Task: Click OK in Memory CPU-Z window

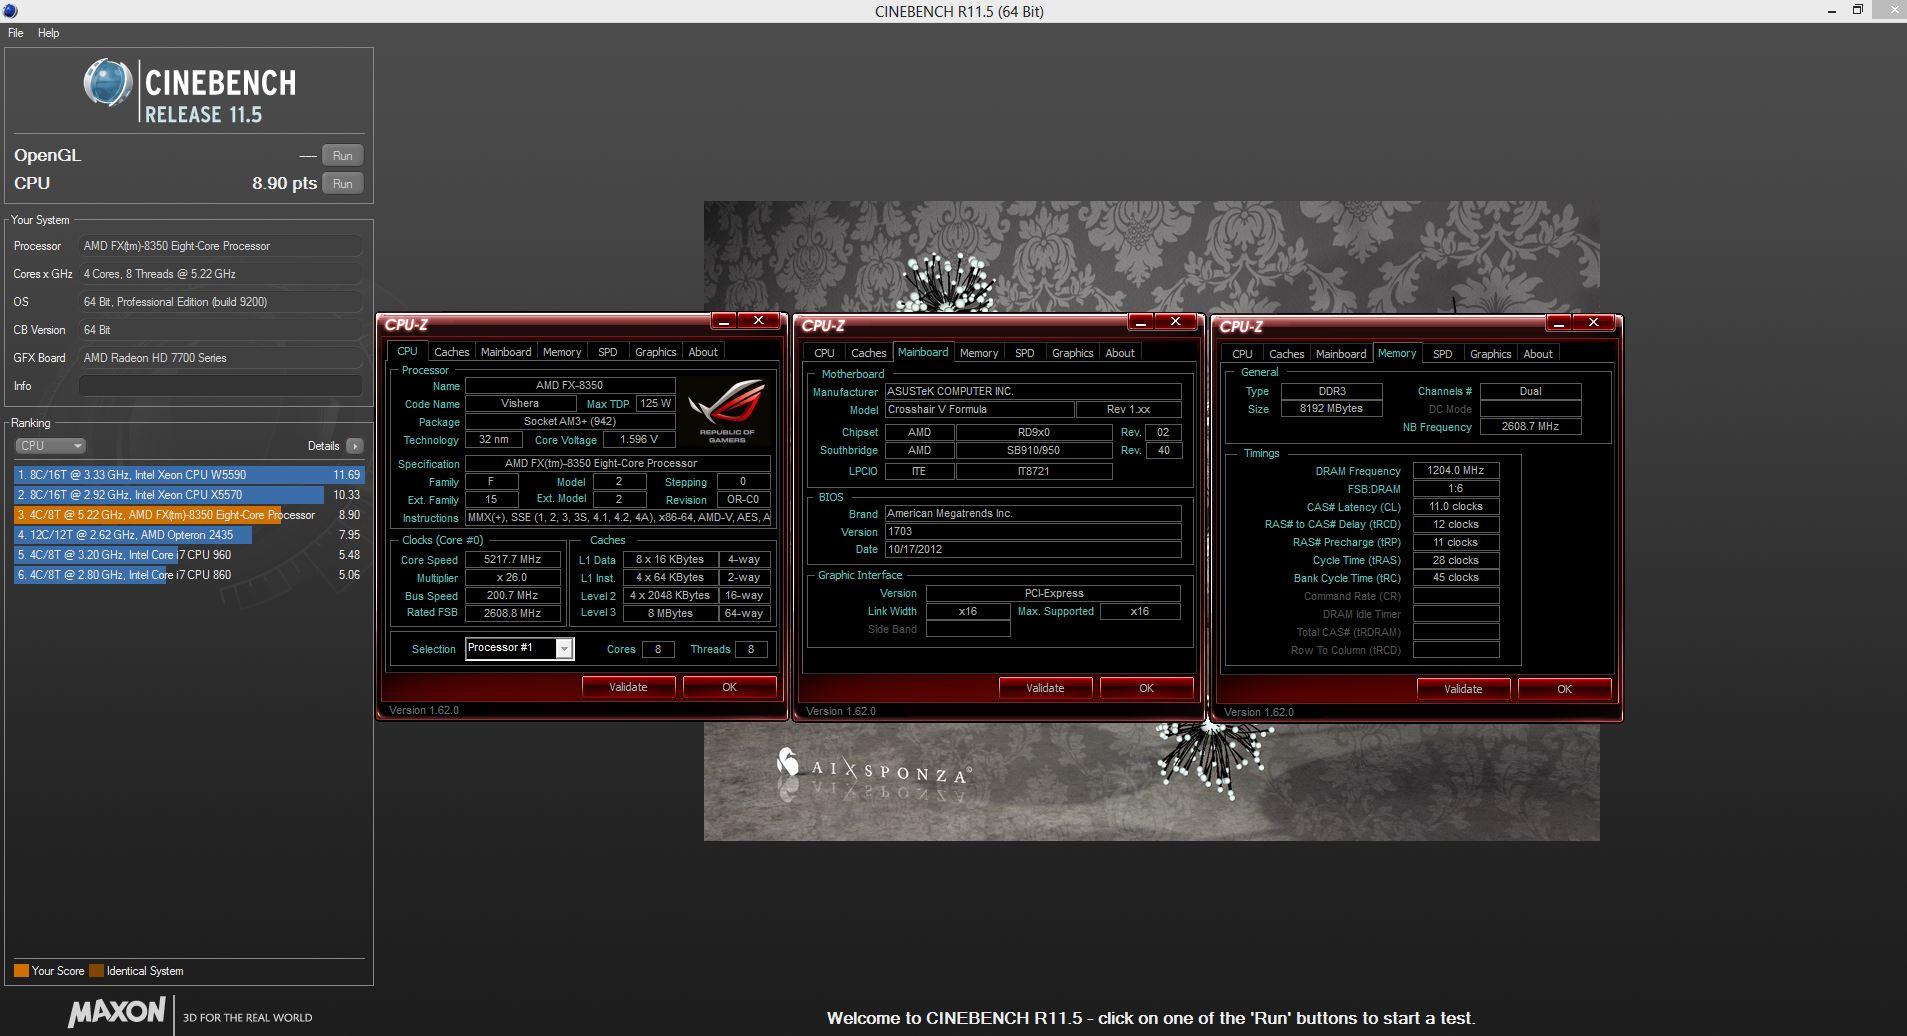Action: click(x=1564, y=689)
